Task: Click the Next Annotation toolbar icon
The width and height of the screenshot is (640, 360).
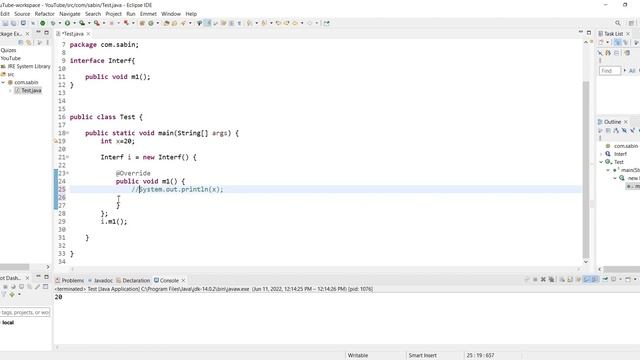Action: pyautogui.click(x=250, y=23)
